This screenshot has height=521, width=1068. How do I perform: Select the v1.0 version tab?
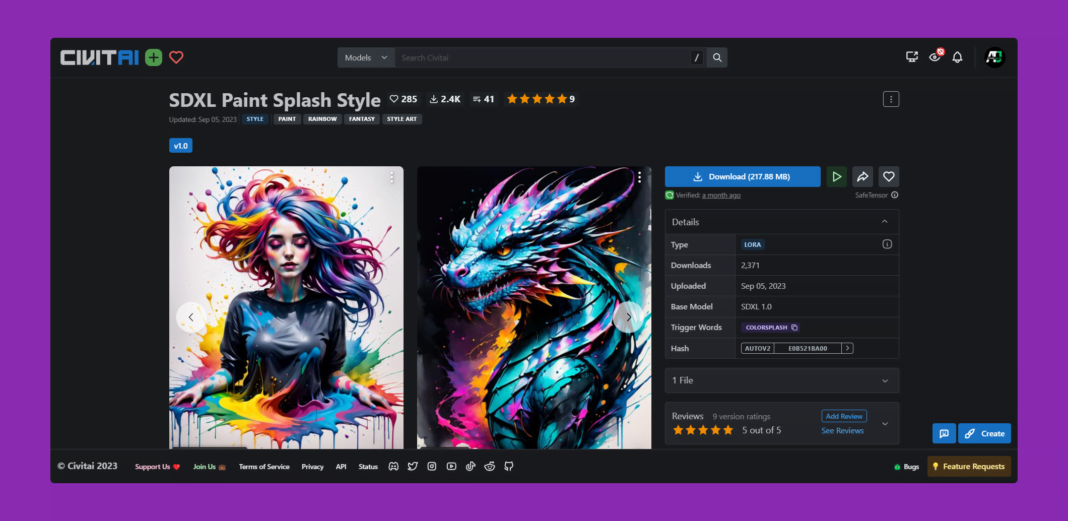point(181,145)
